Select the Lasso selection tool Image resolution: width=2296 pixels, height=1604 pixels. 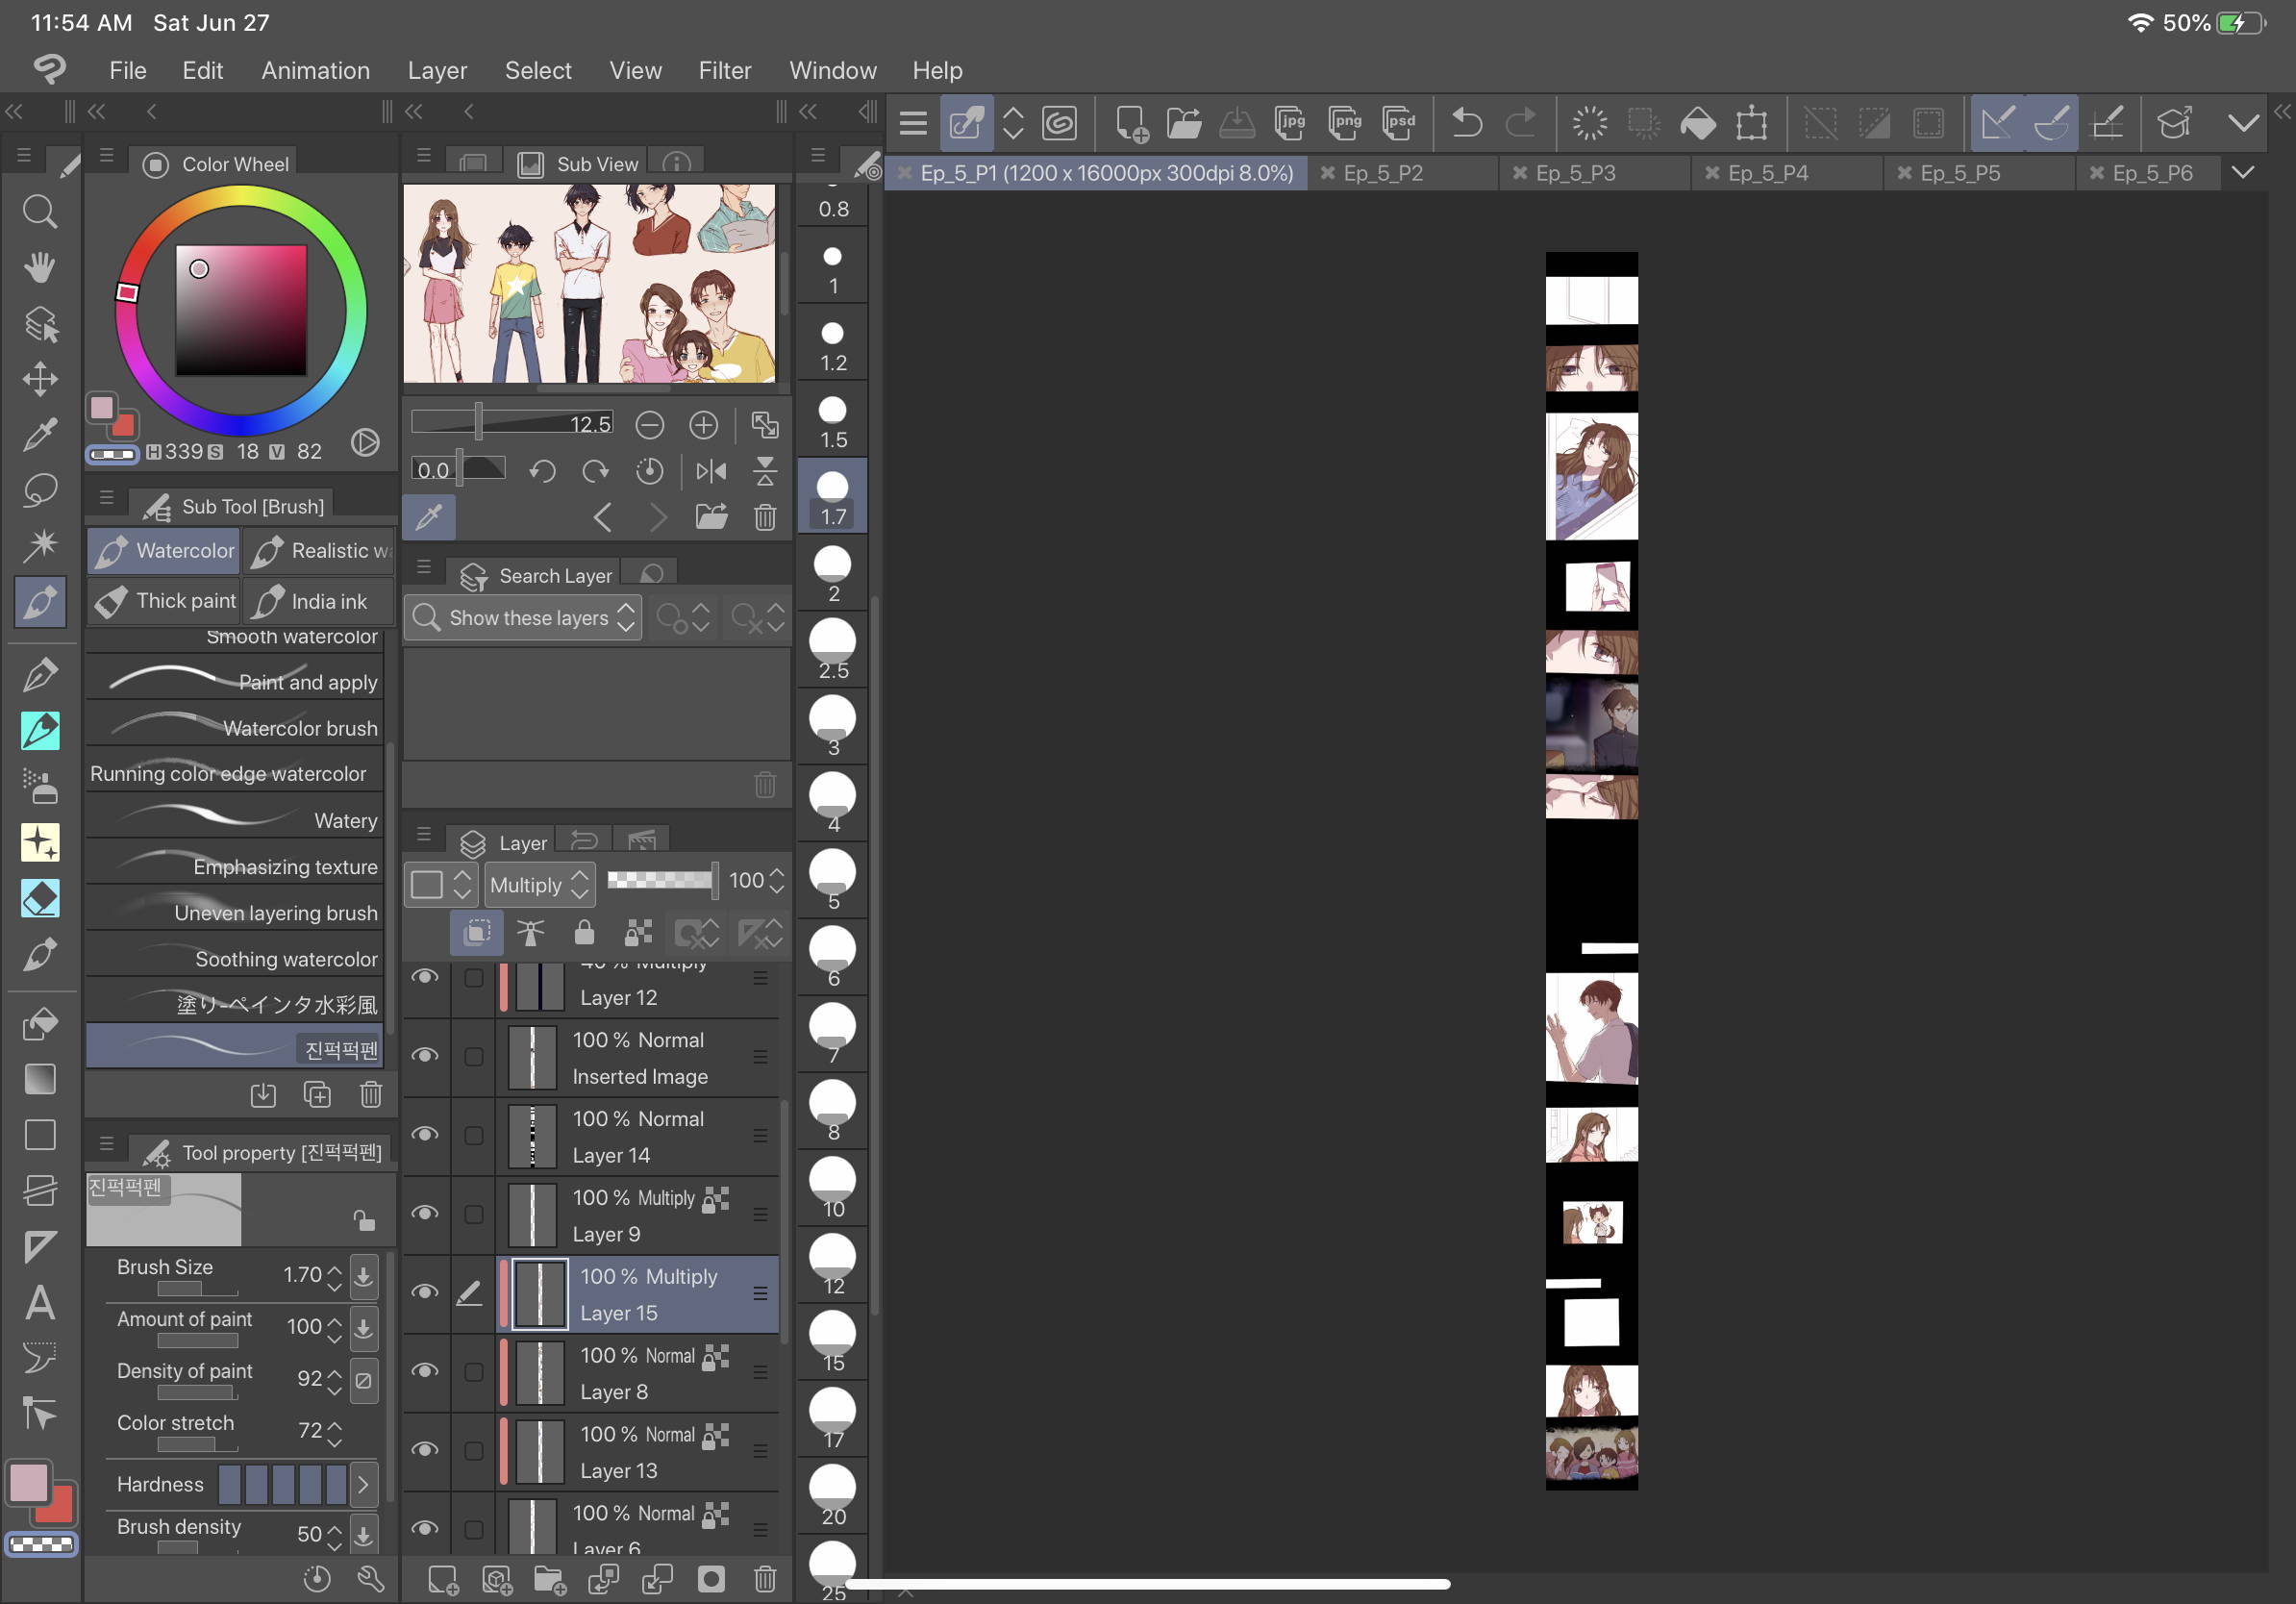pyautogui.click(x=40, y=490)
